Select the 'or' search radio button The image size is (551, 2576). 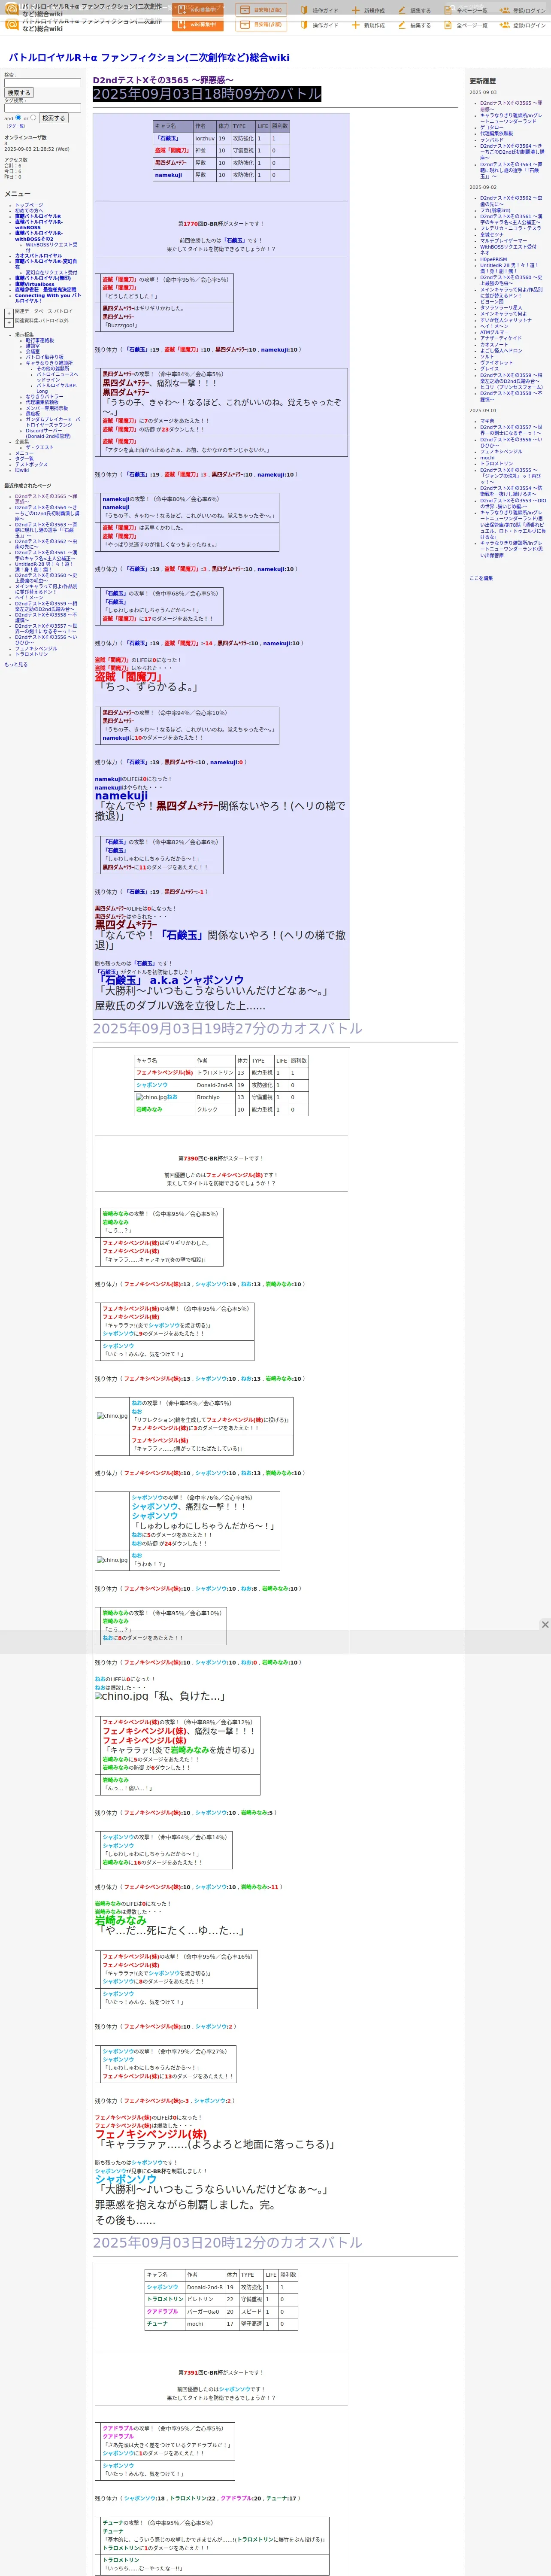(x=33, y=117)
